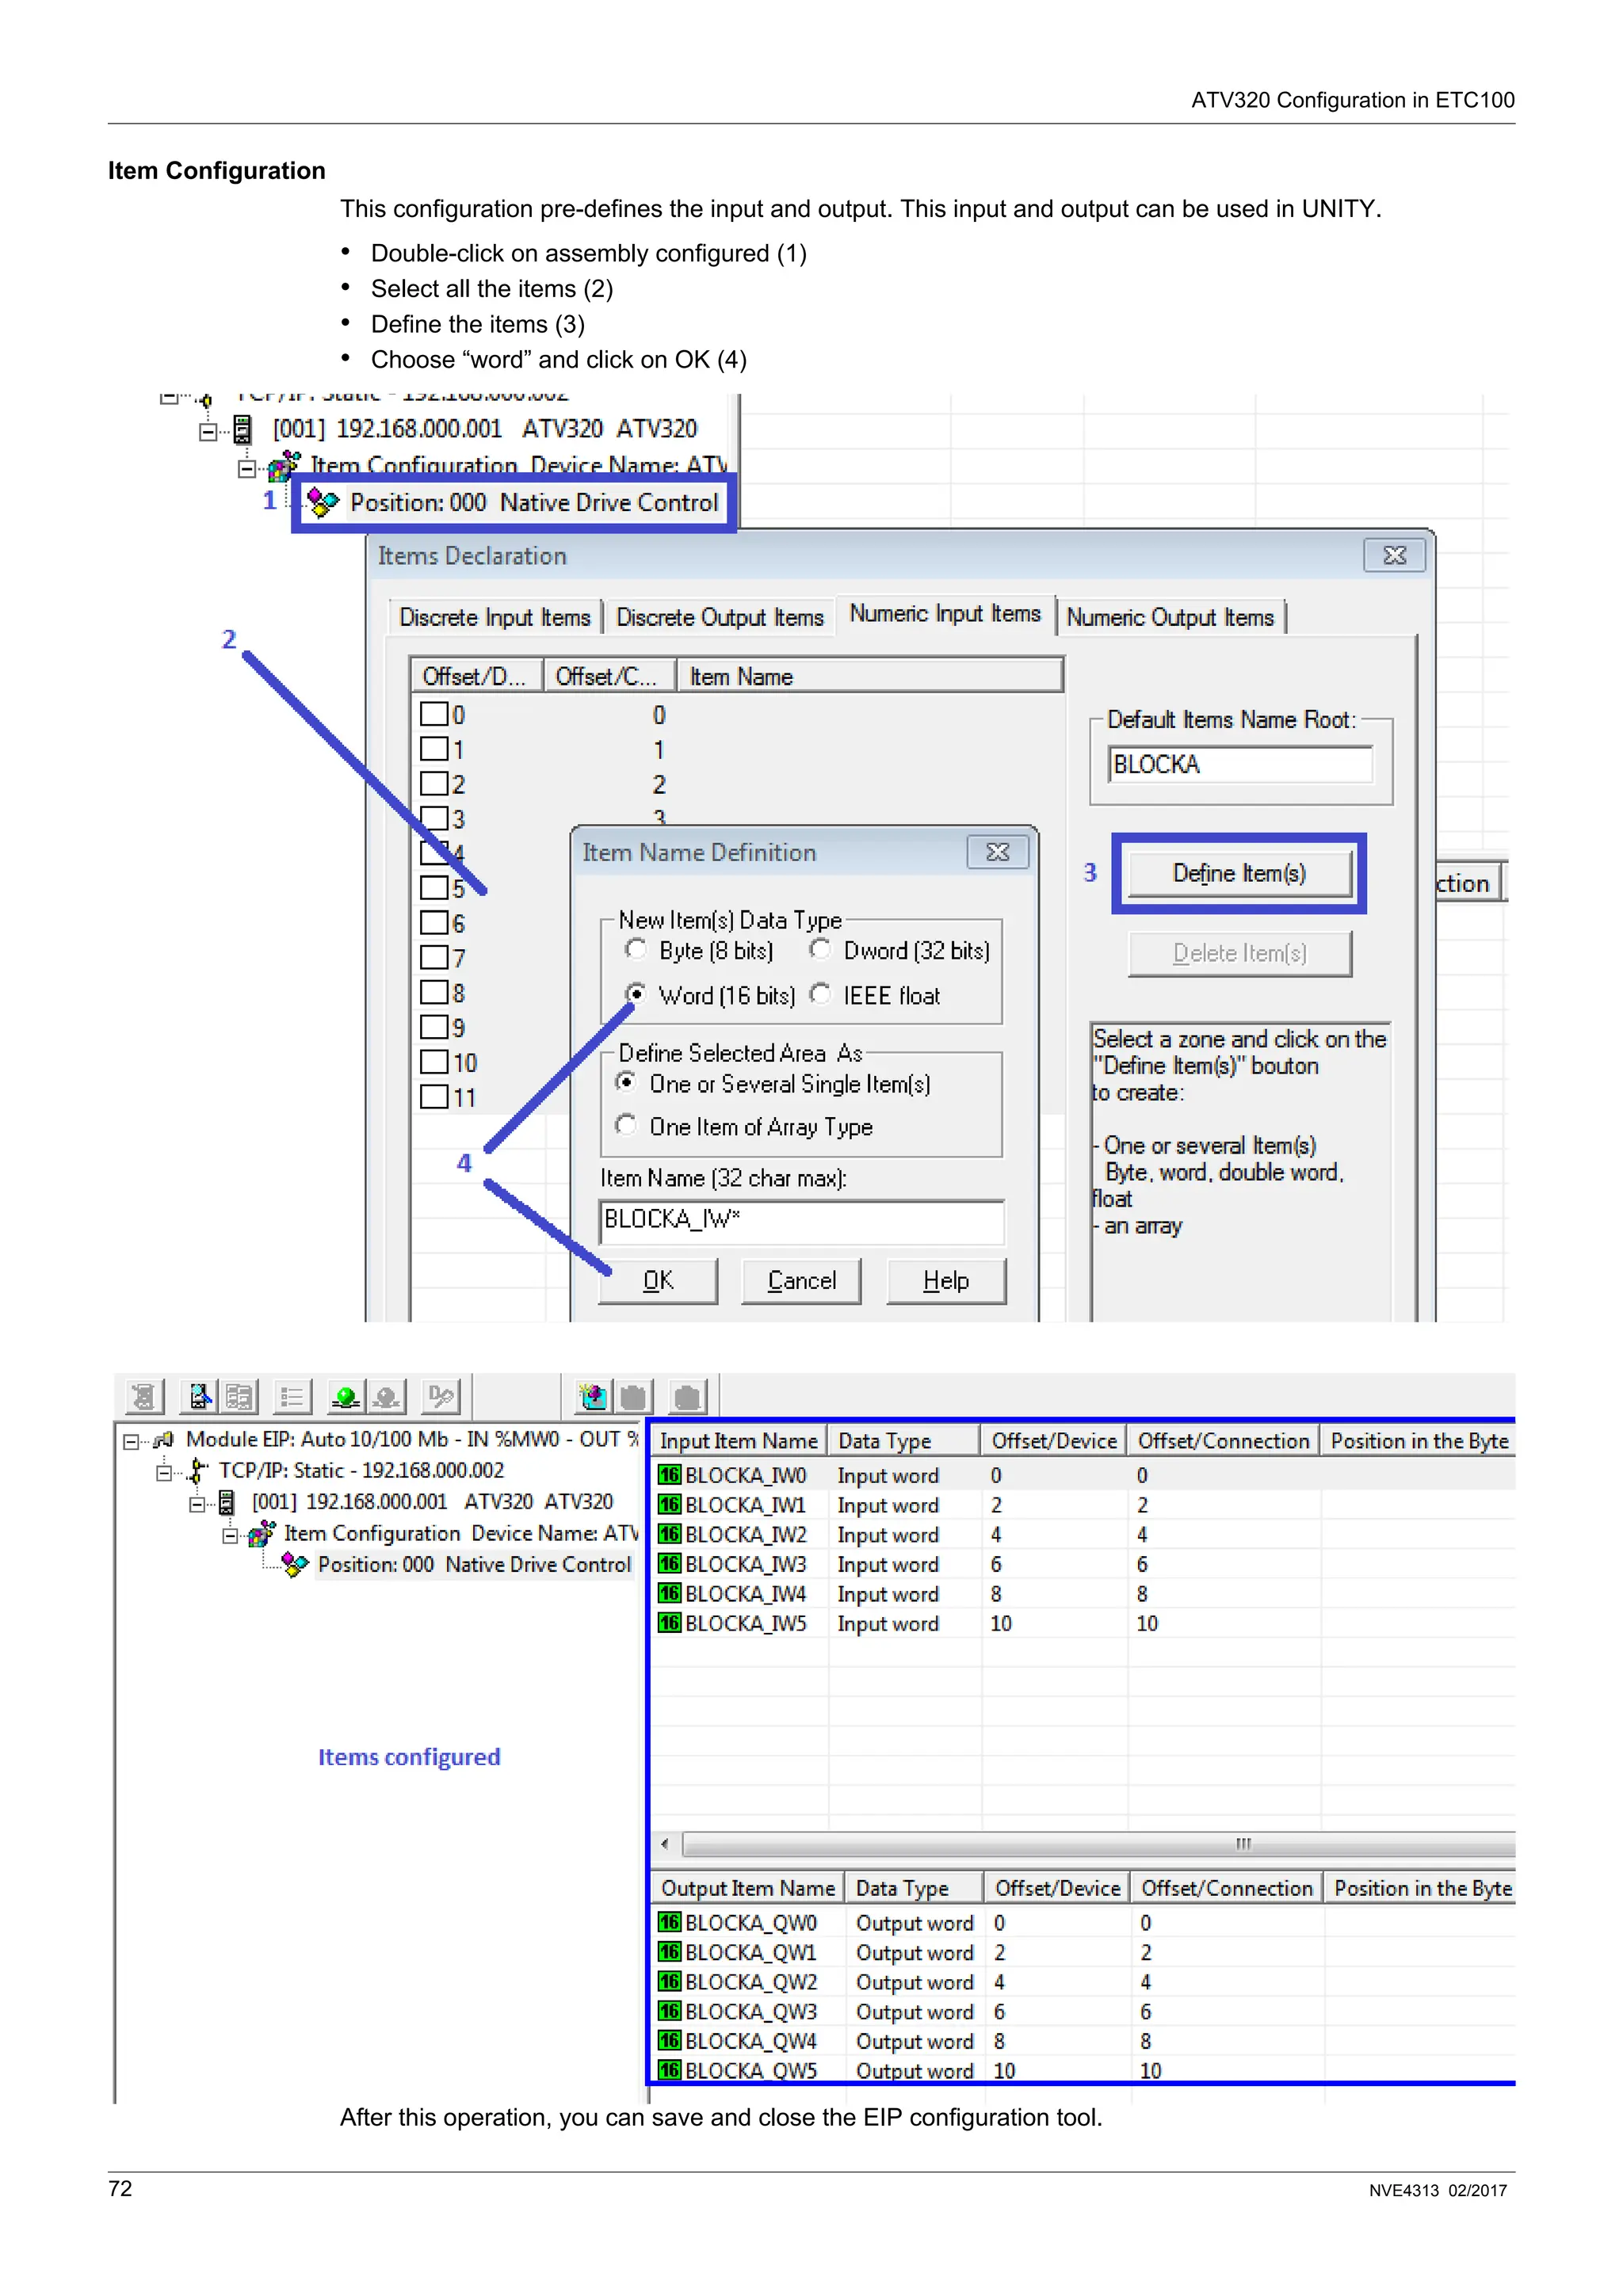
Task: Click the 16-bit icon next to BLOCKA_QW4
Action: tap(669, 2040)
